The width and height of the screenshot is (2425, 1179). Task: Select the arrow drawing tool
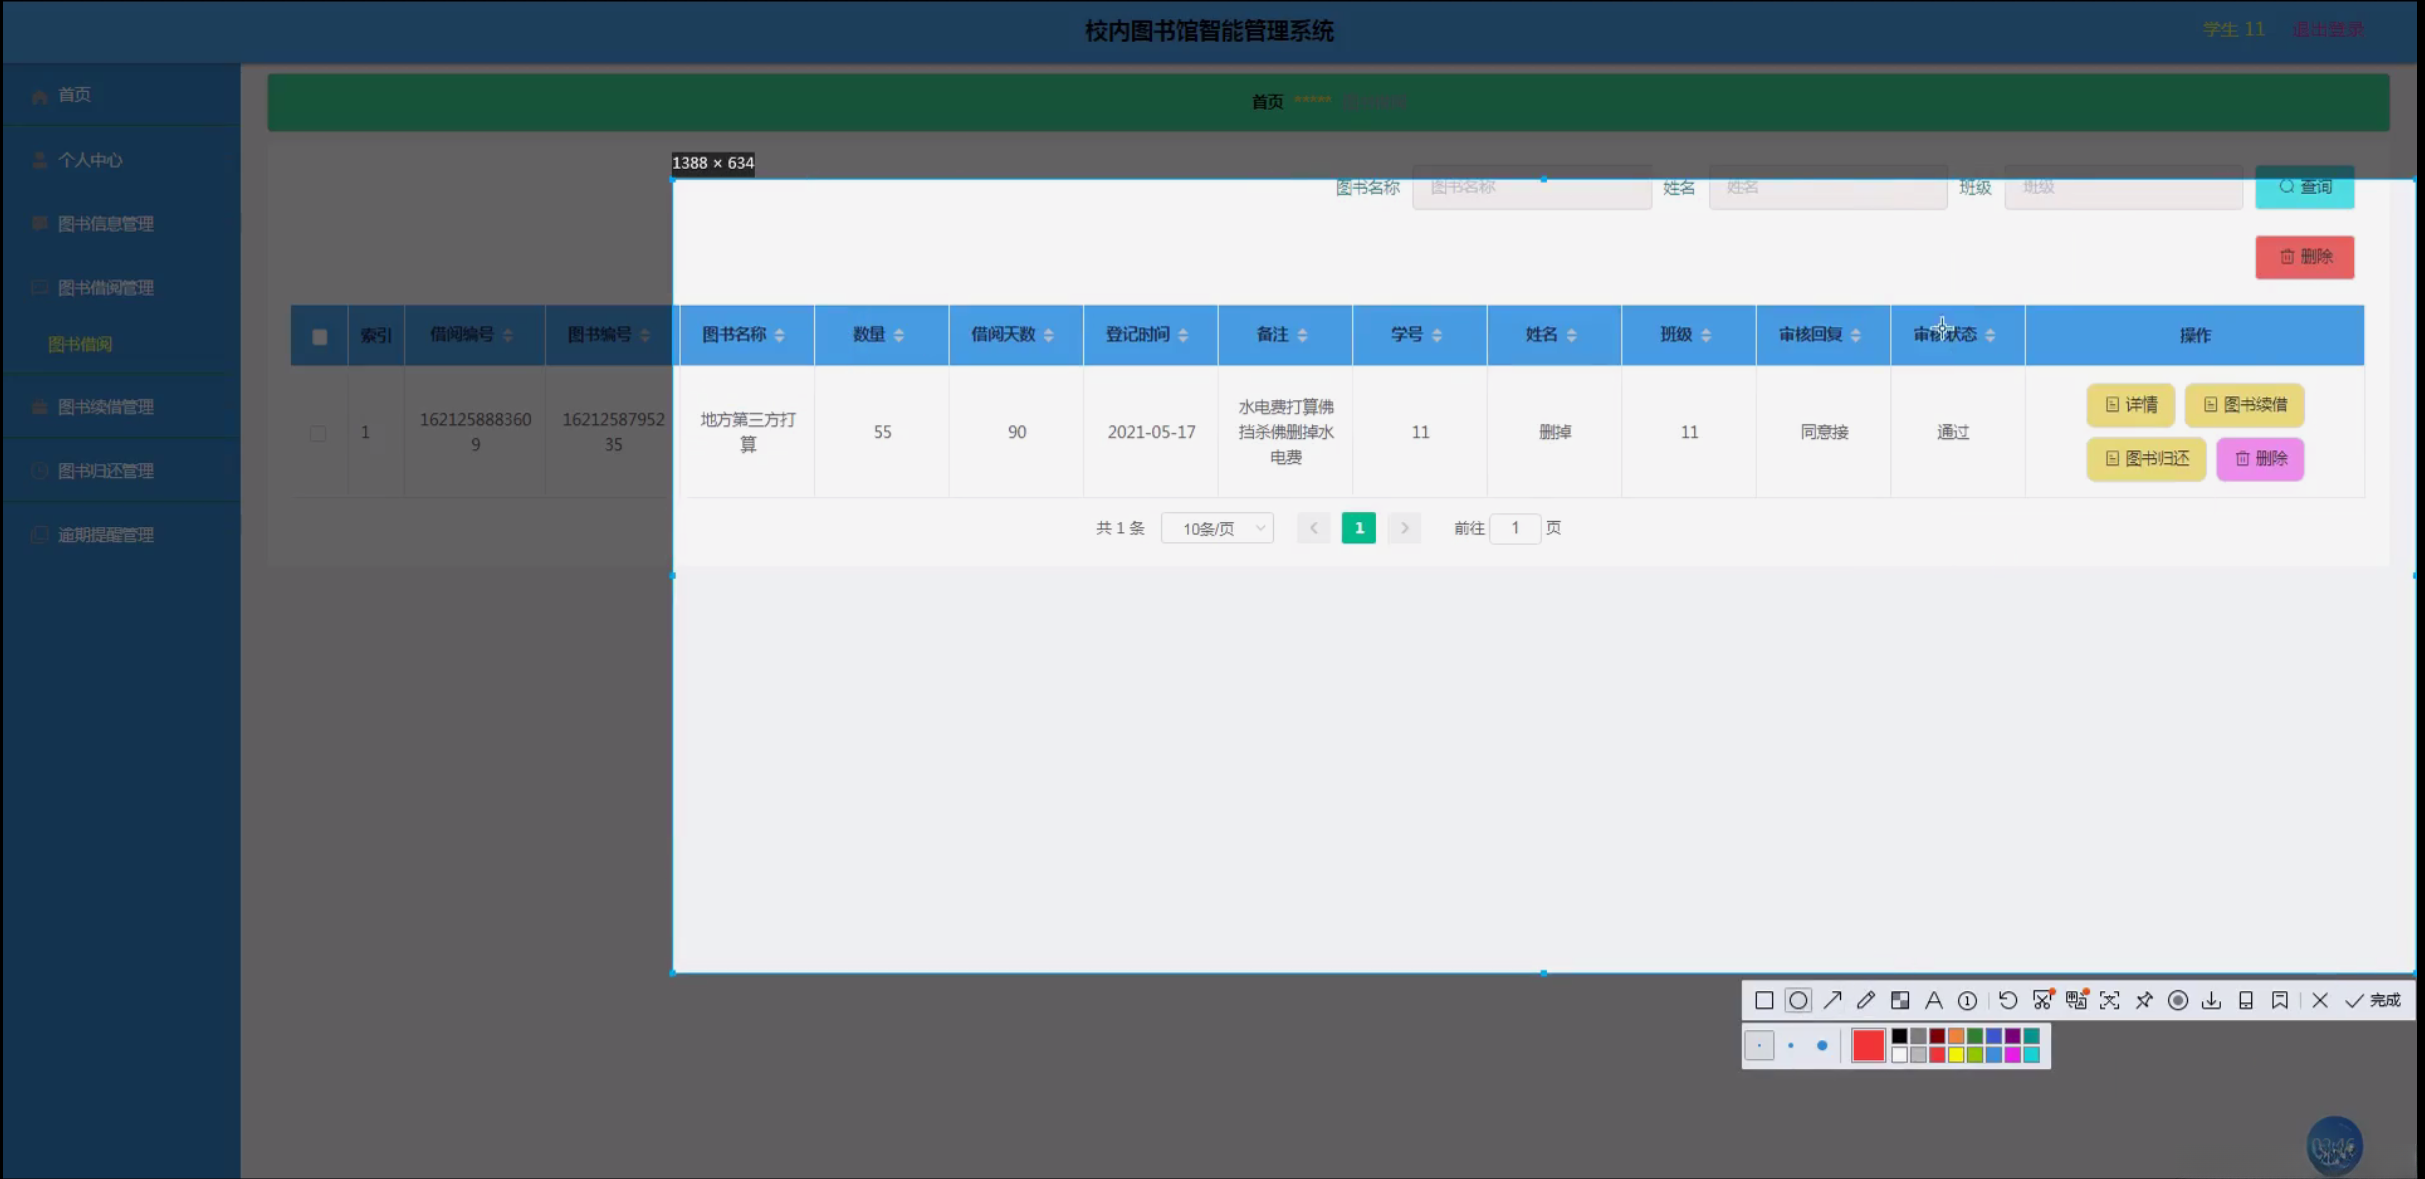point(1832,1000)
